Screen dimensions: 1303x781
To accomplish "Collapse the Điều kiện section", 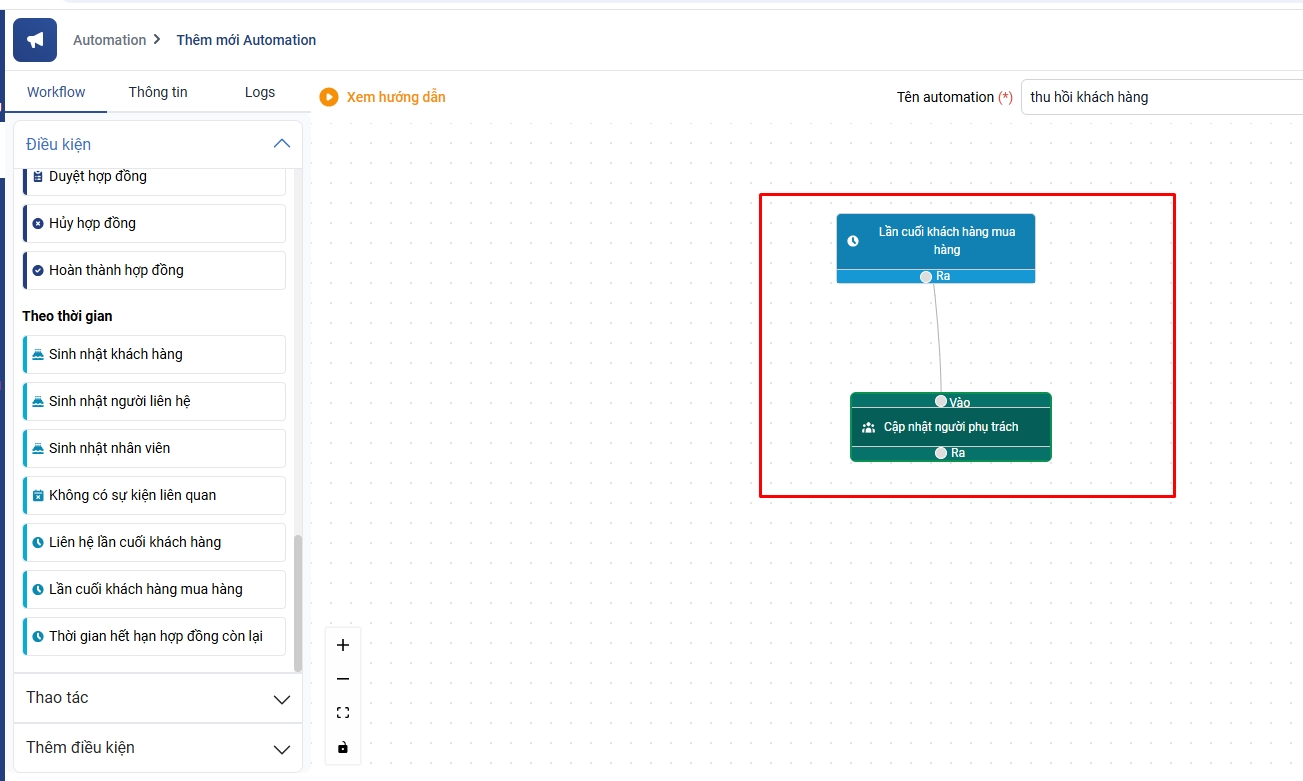I will (x=282, y=144).
